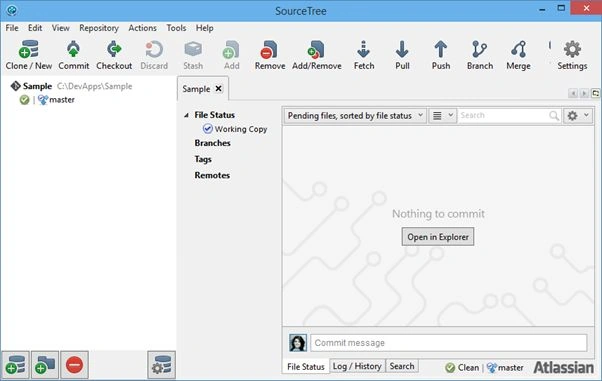Click the user avatar beside commit message
The width and height of the screenshot is (602, 381).
coord(298,343)
